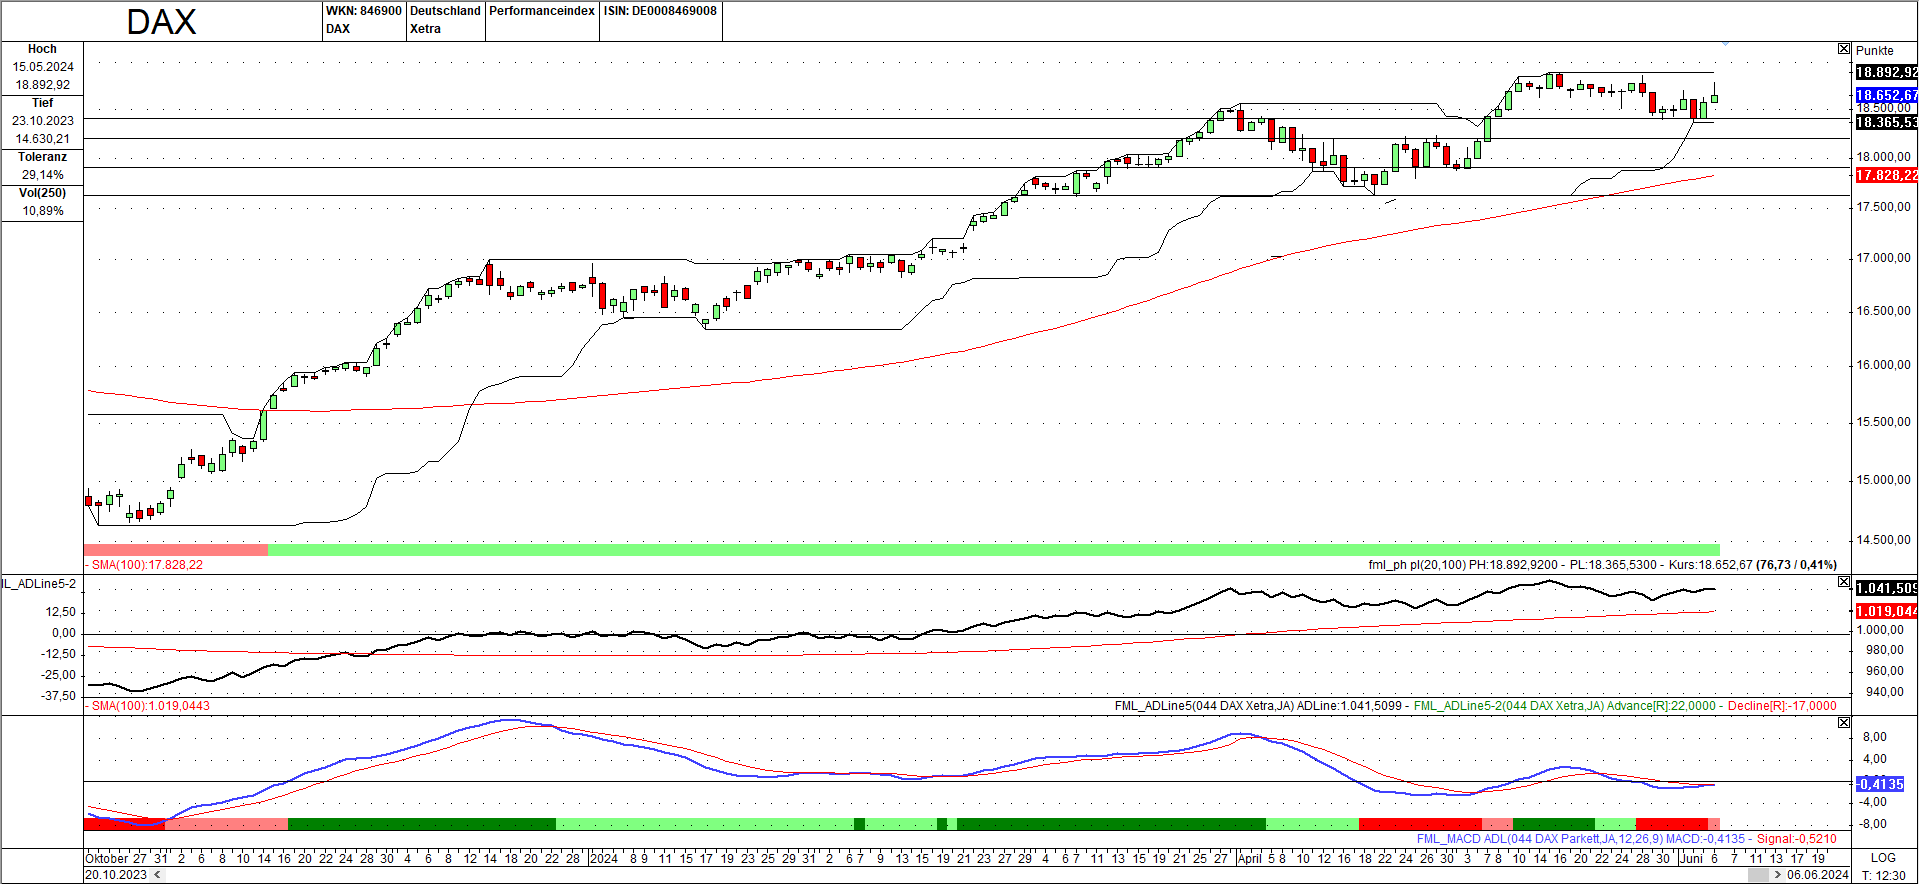
Task: Click the green trend color bar below price chart
Action: [994, 550]
